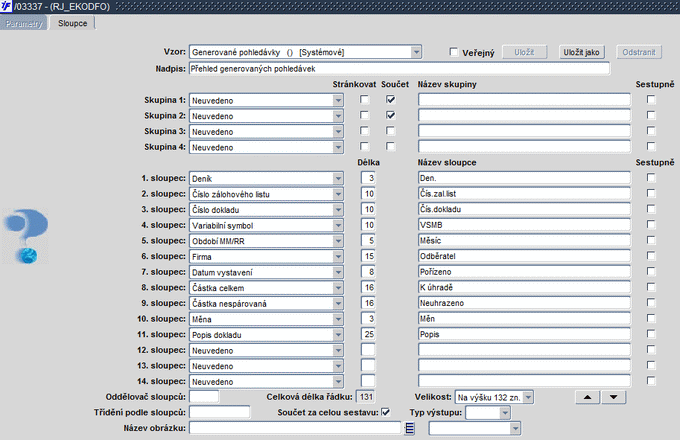The width and height of the screenshot is (680, 440).
Task: Click the Název sloupce field containing Neuhrazeno
Action: click(x=524, y=303)
